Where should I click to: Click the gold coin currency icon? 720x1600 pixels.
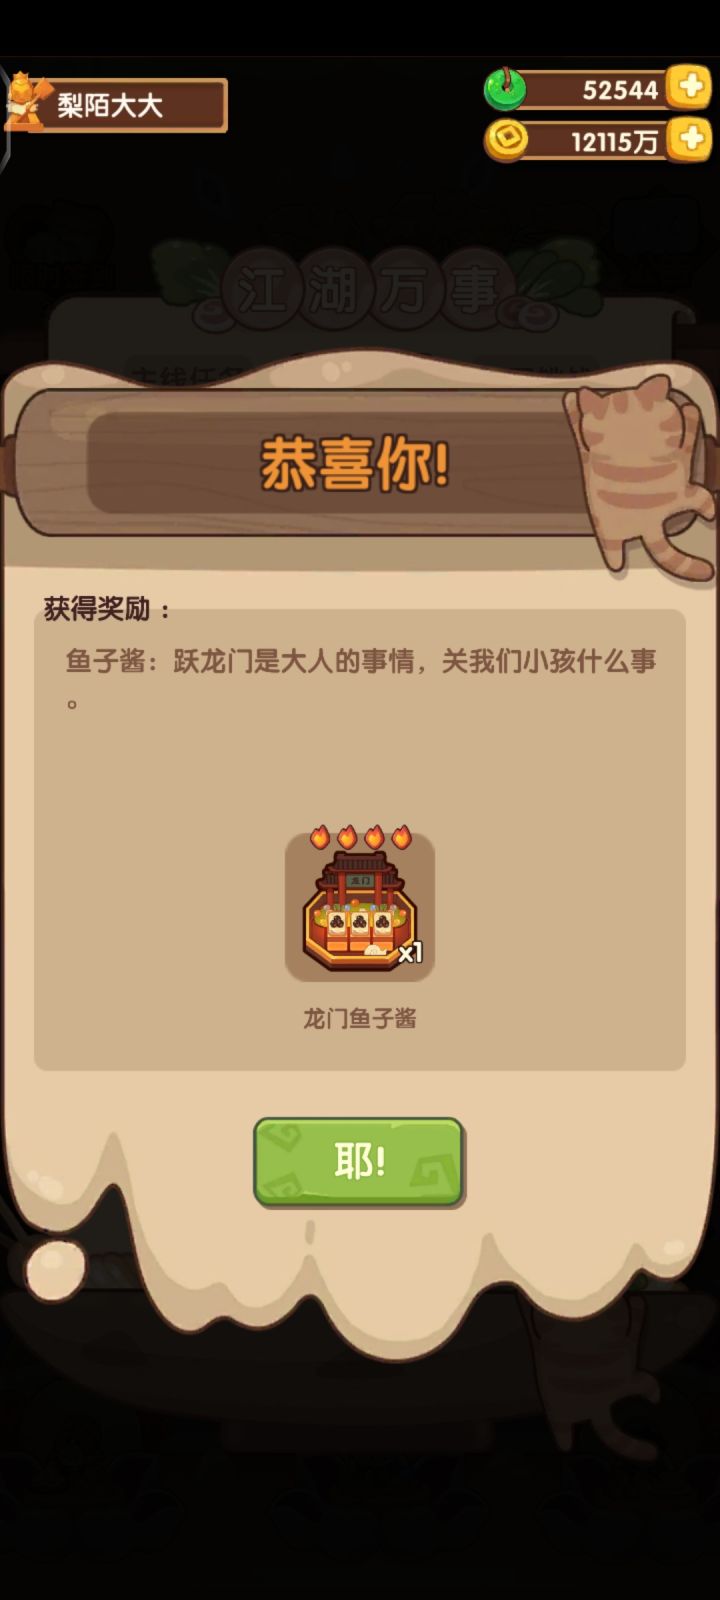(x=507, y=139)
